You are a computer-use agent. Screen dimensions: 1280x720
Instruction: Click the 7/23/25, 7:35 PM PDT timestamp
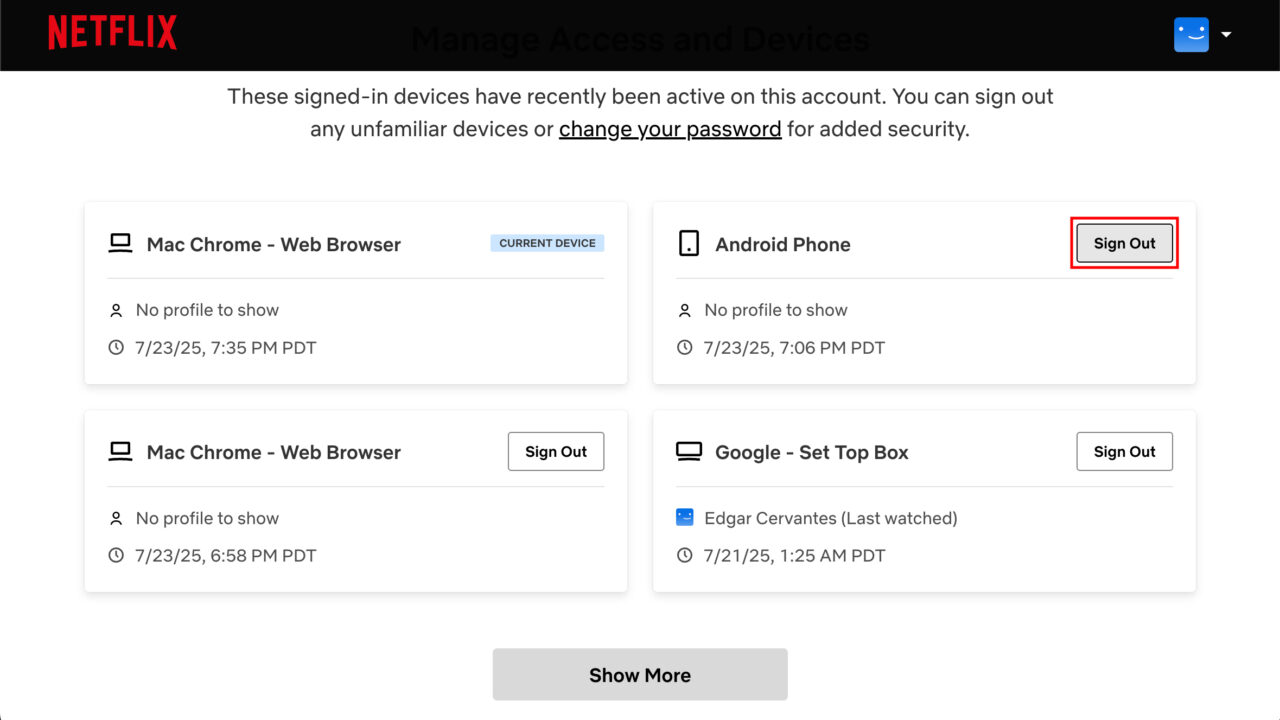[x=227, y=347]
